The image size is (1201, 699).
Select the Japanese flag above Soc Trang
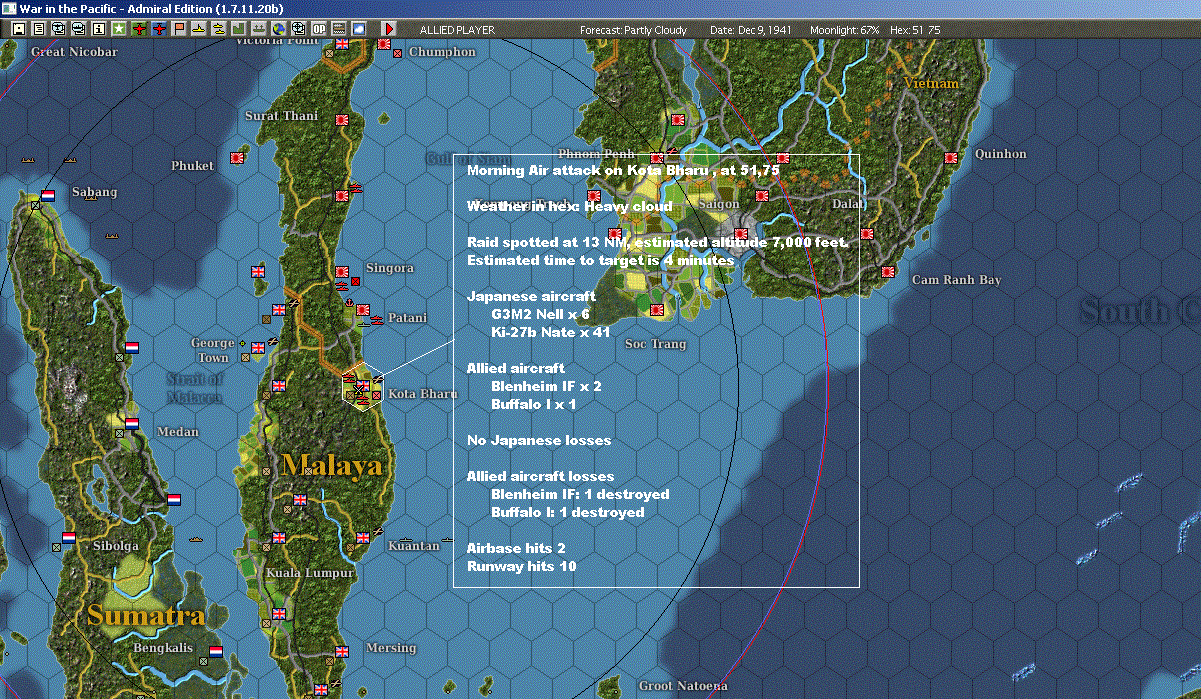tap(657, 309)
